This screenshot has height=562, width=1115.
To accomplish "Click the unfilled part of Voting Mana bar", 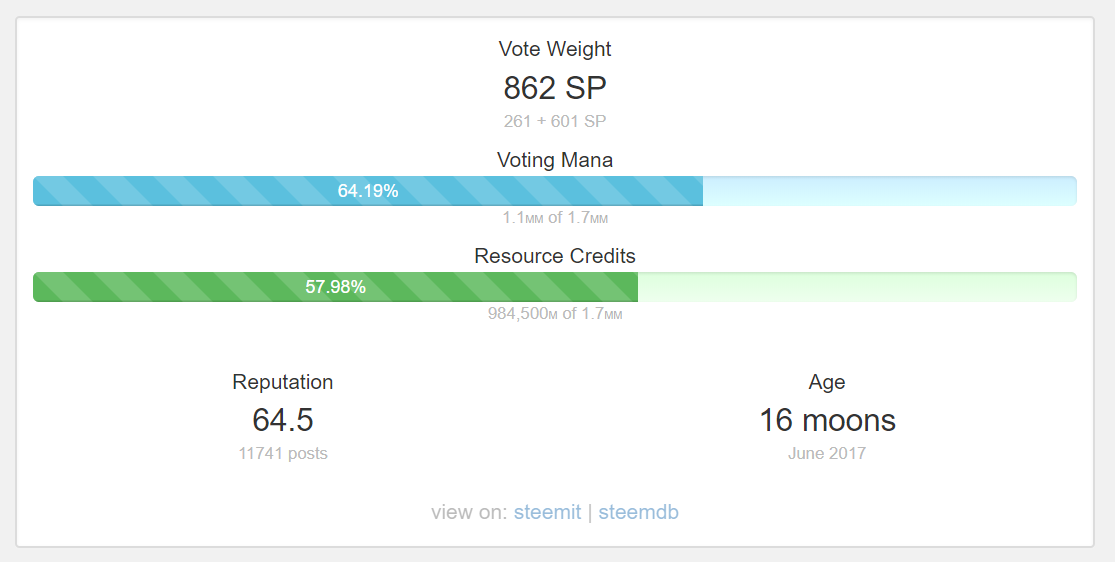I will 890,191.
